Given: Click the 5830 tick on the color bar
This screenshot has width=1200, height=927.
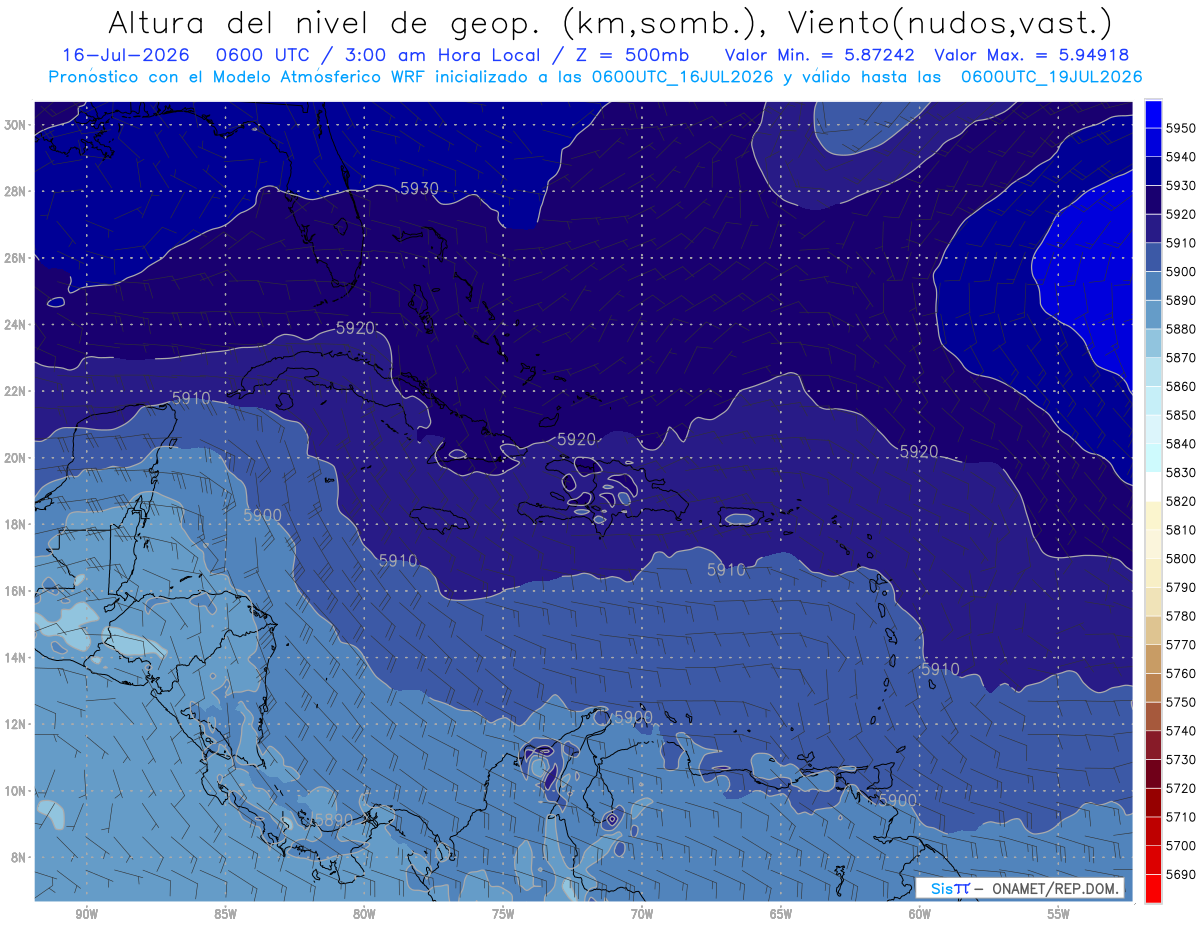Looking at the screenshot, I should [1180, 472].
